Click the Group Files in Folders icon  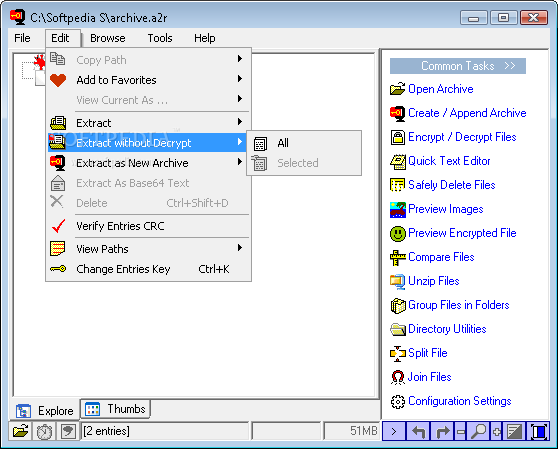pos(398,306)
